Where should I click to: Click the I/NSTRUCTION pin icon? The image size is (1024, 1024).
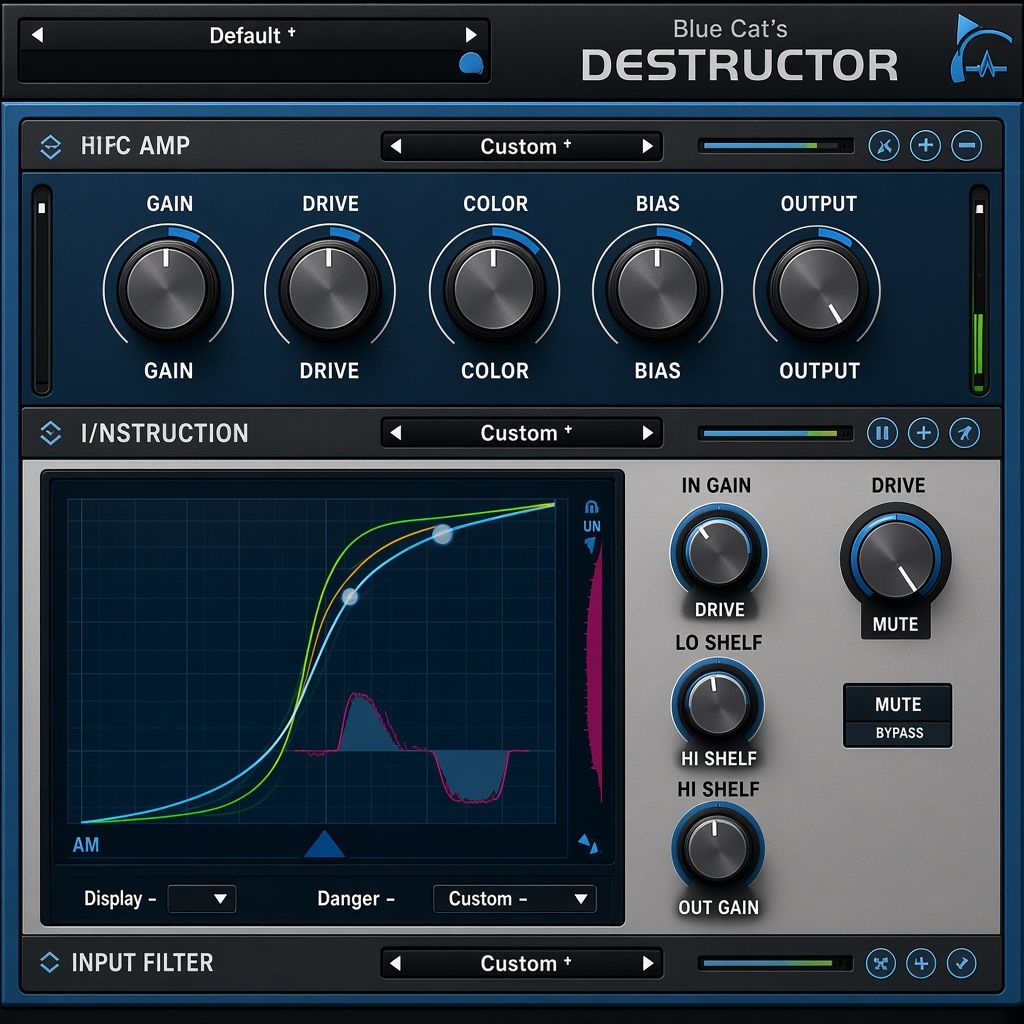coord(965,432)
